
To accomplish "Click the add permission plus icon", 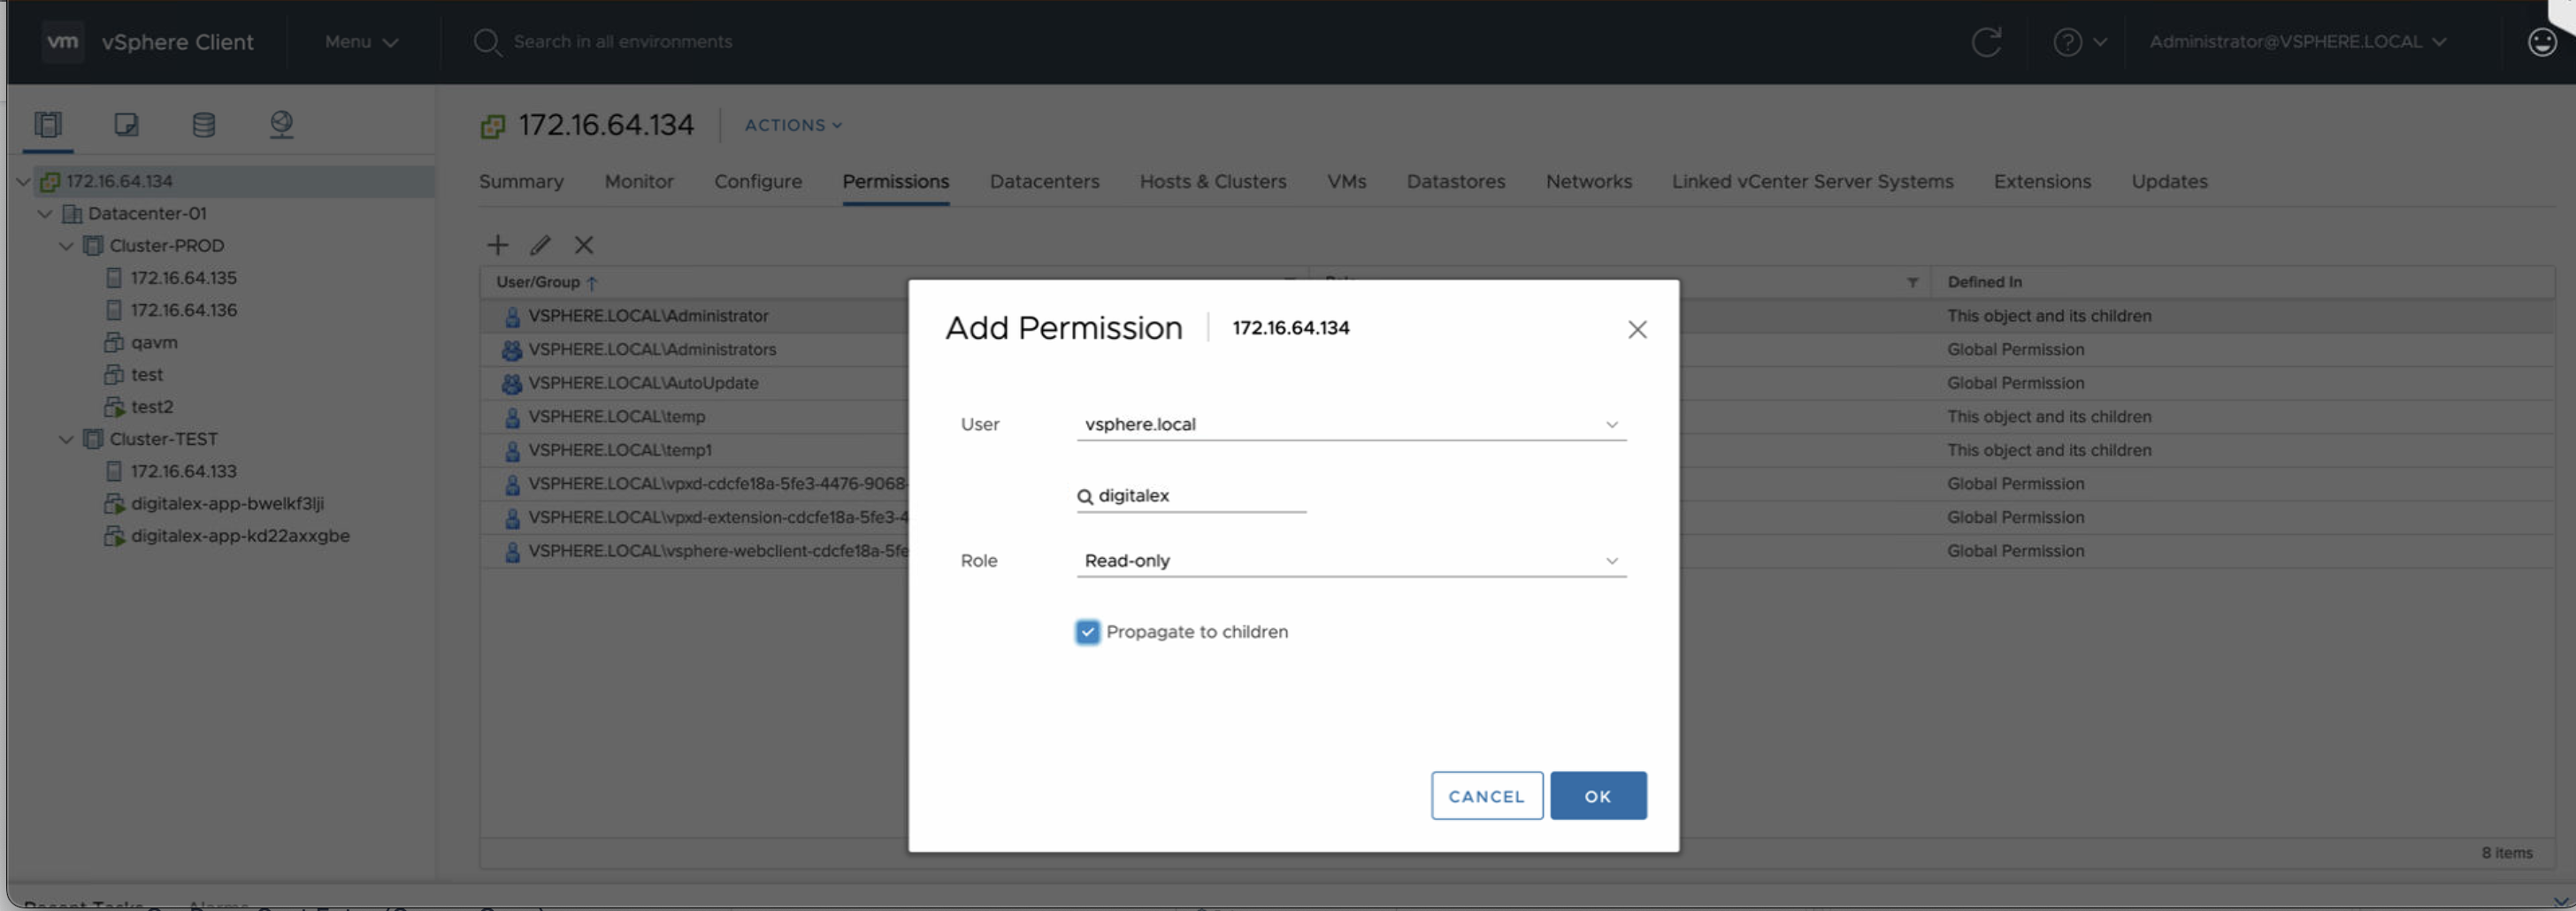I will (497, 245).
